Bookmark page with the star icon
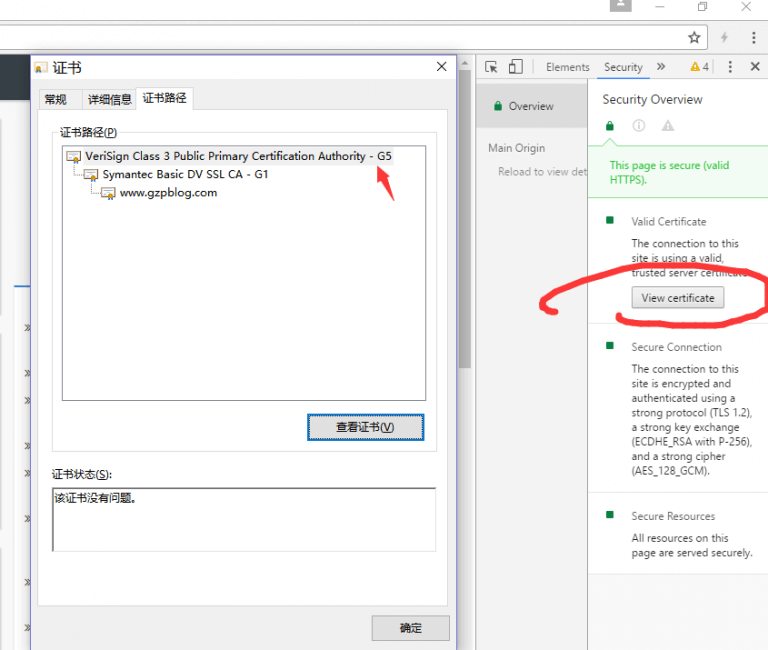 pos(694,38)
